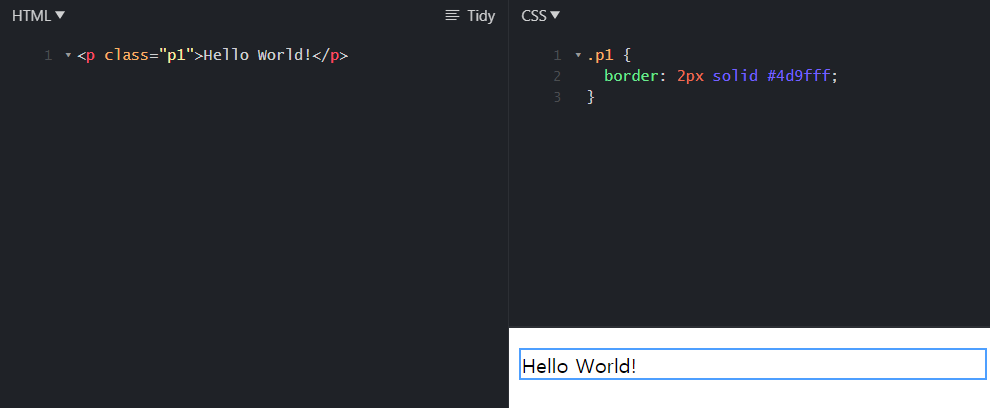Open the HTML panel dropdown
The width and height of the screenshot is (990, 408).
pyautogui.click(x=39, y=16)
